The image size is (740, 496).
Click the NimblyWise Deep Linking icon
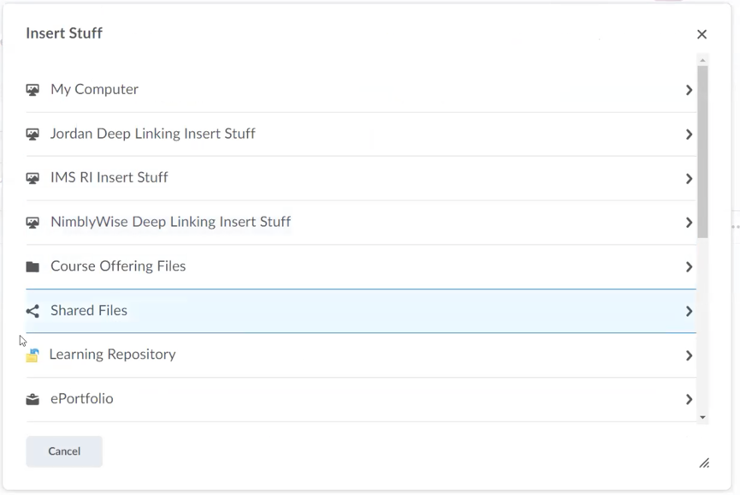[33, 222]
